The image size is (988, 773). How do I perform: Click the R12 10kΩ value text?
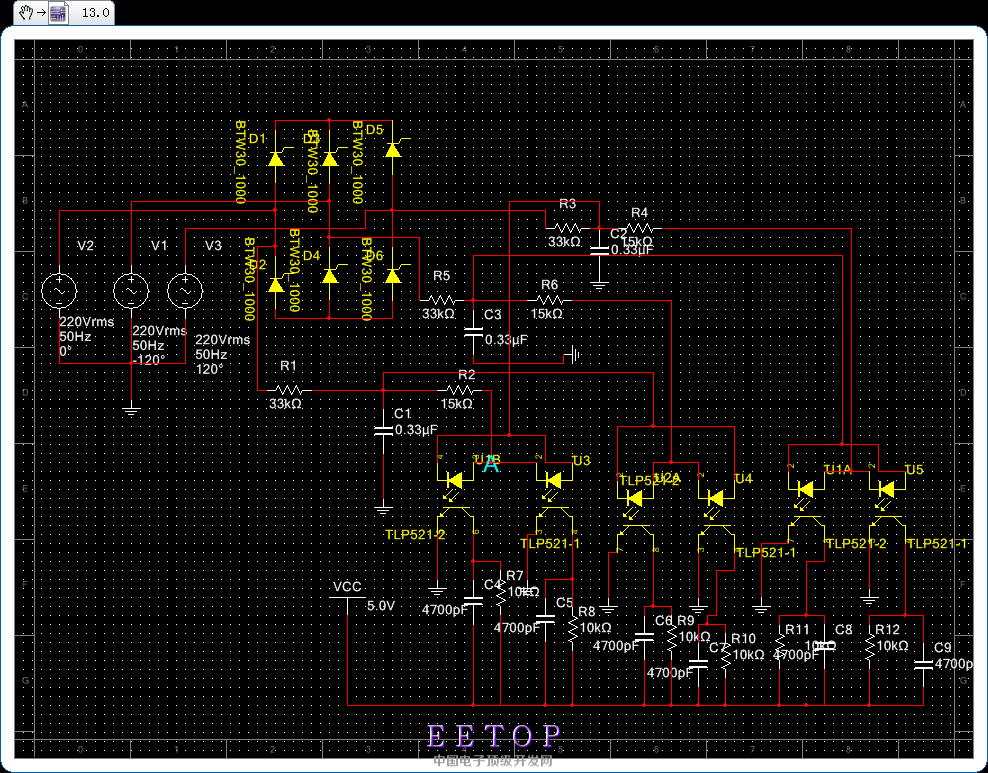click(x=892, y=646)
